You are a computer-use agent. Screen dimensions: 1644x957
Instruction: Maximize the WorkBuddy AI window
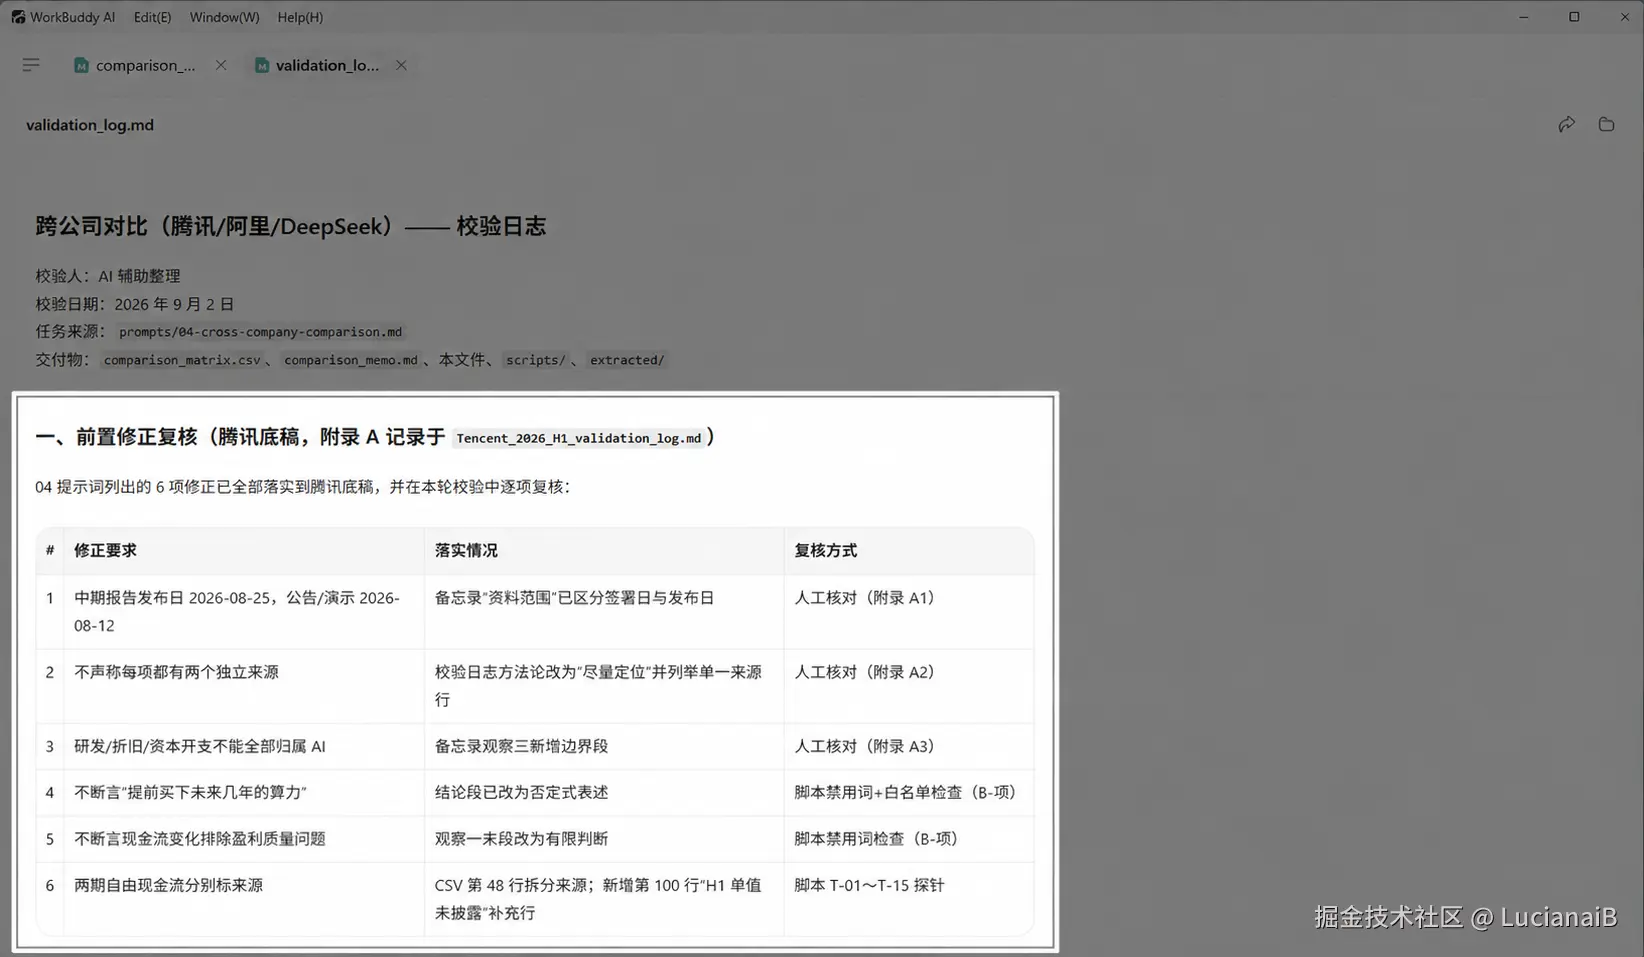1574,17
